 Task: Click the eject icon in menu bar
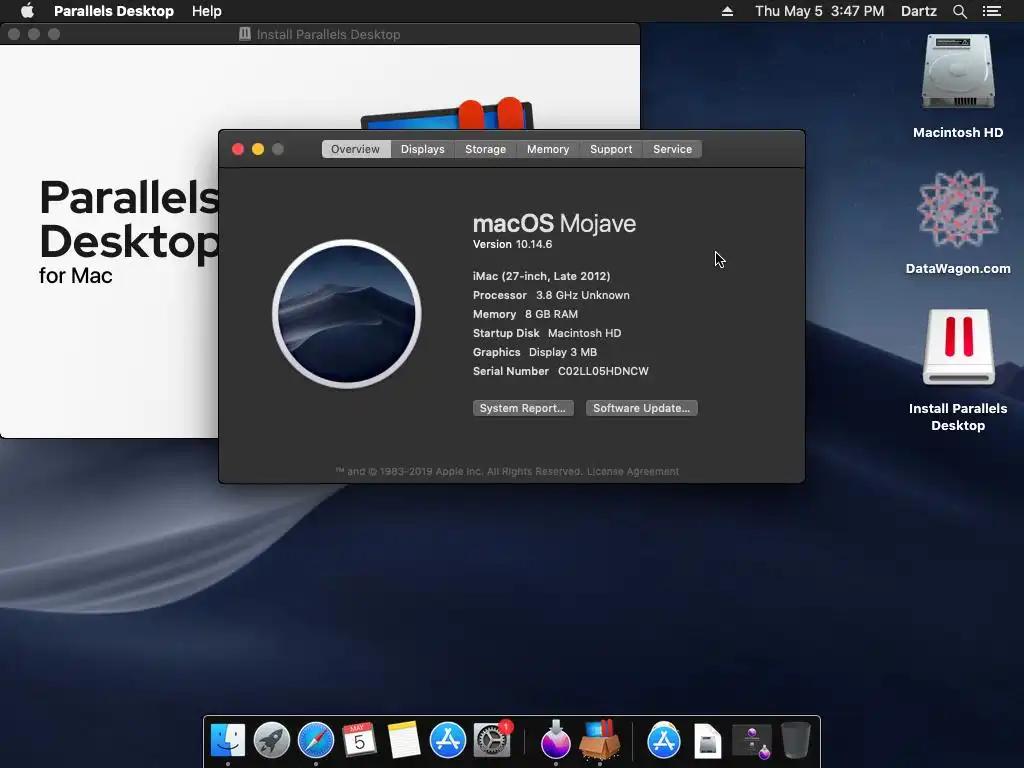click(x=727, y=11)
